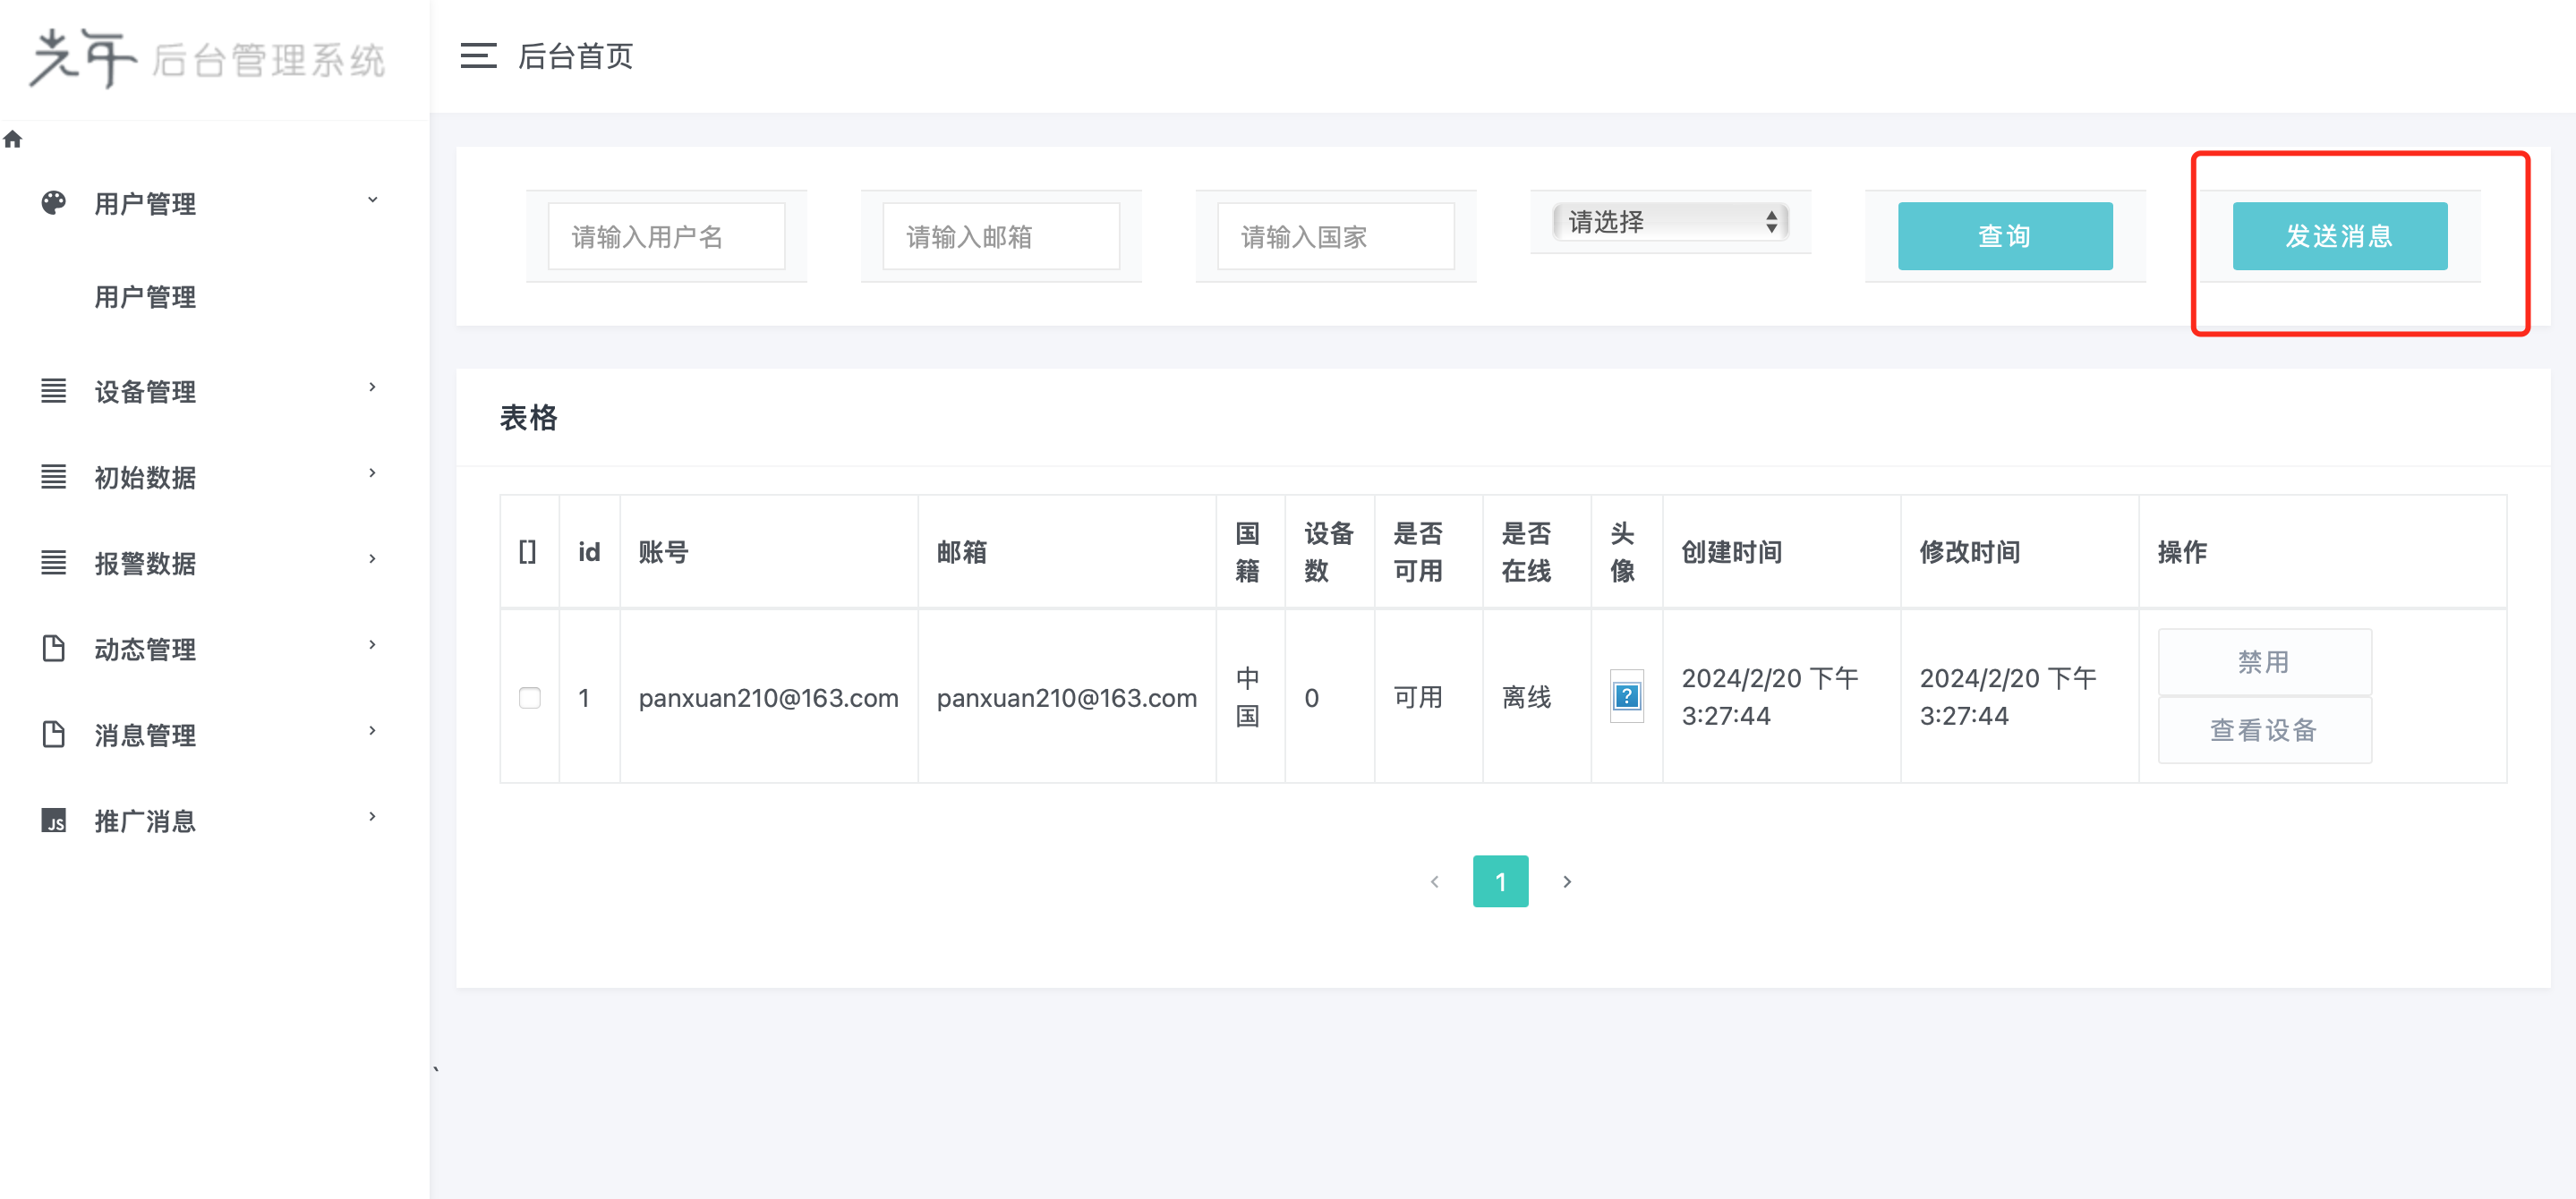Expand the 设备管理 chevron
The height and width of the screenshot is (1199, 2576).
coord(372,388)
